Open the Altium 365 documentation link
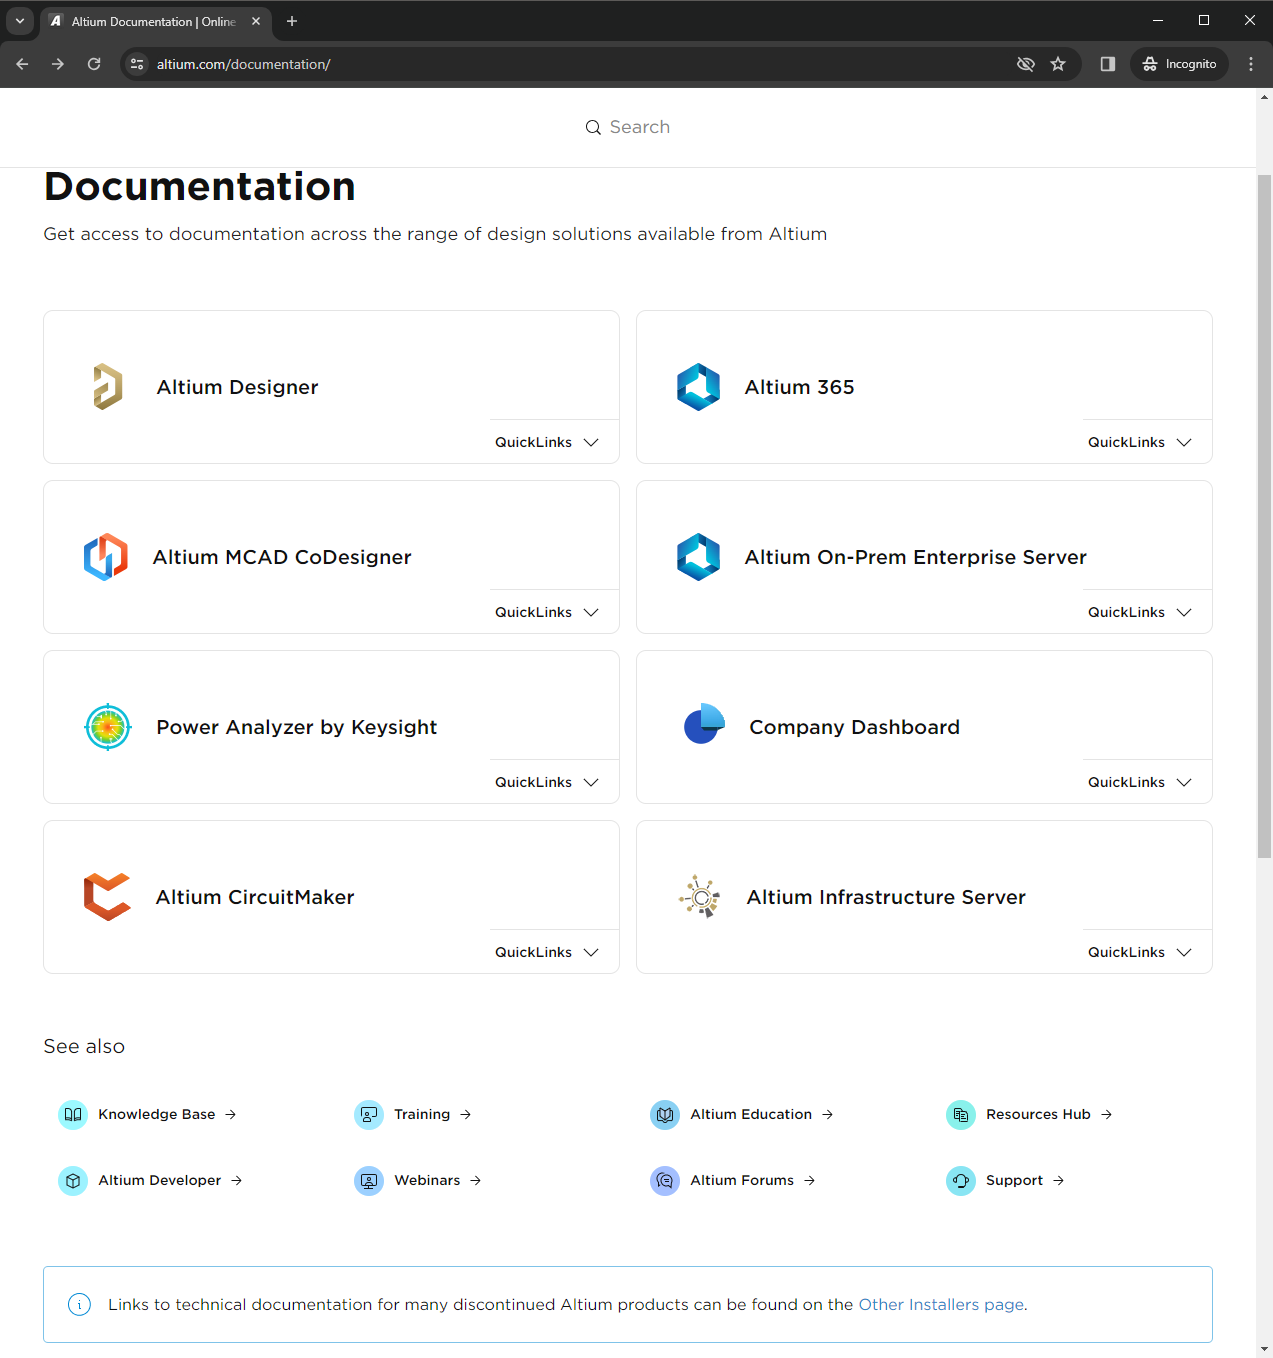The image size is (1273, 1358). 799,387
